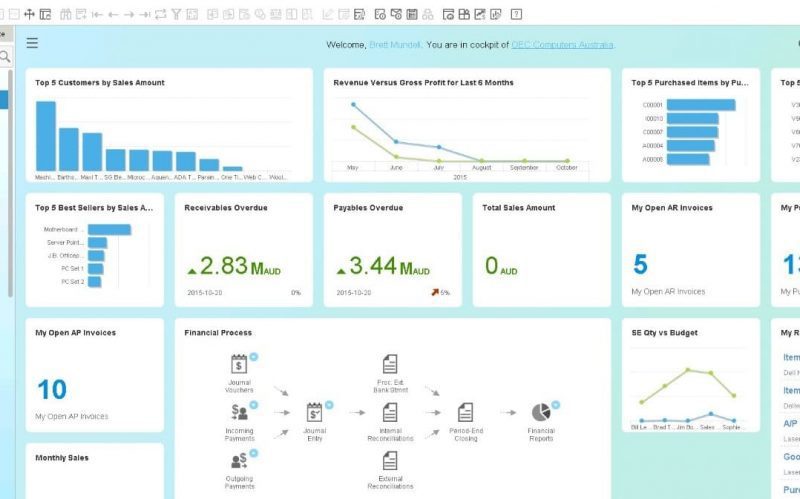Click the Find binoculars toolbar icon
Viewport: 800px width, 499px height.
[x=65, y=14]
